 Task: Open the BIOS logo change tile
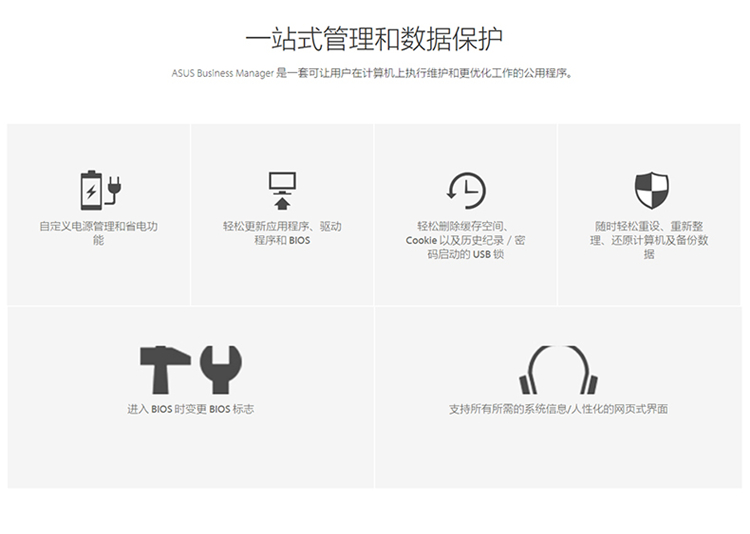(190, 398)
